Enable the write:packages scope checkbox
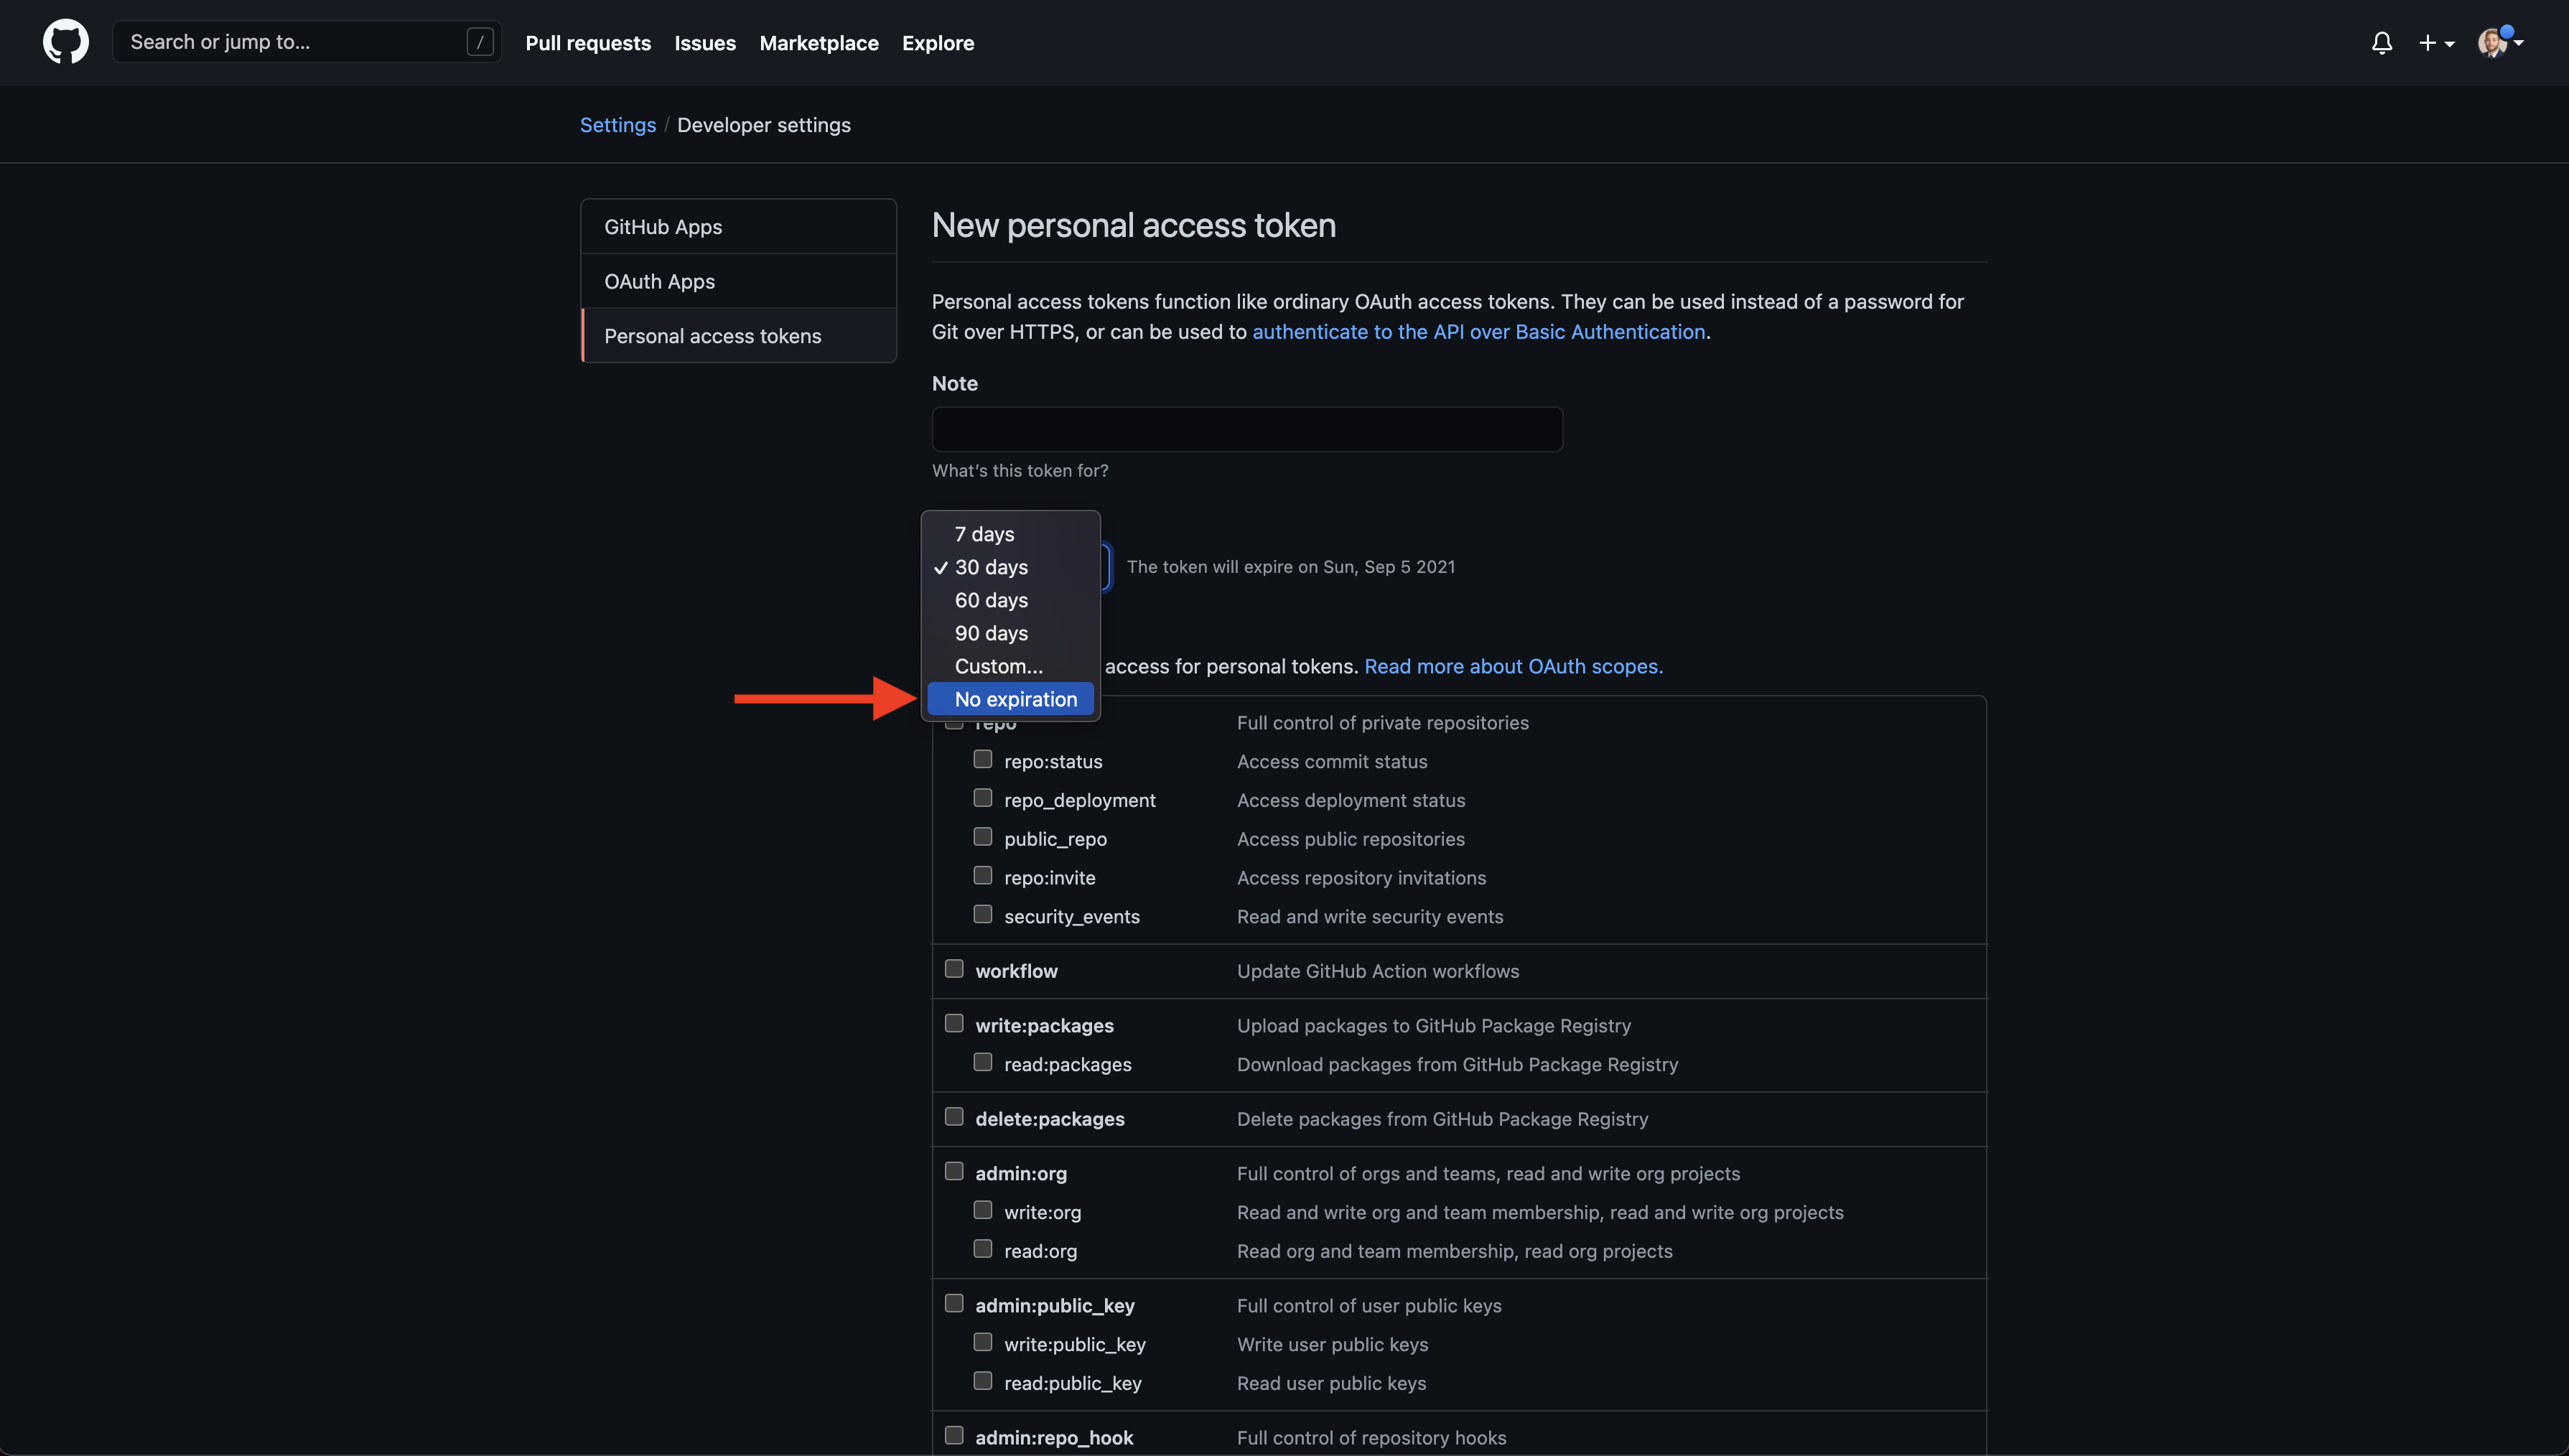Viewport: 2569px width, 1456px height. (x=954, y=1024)
